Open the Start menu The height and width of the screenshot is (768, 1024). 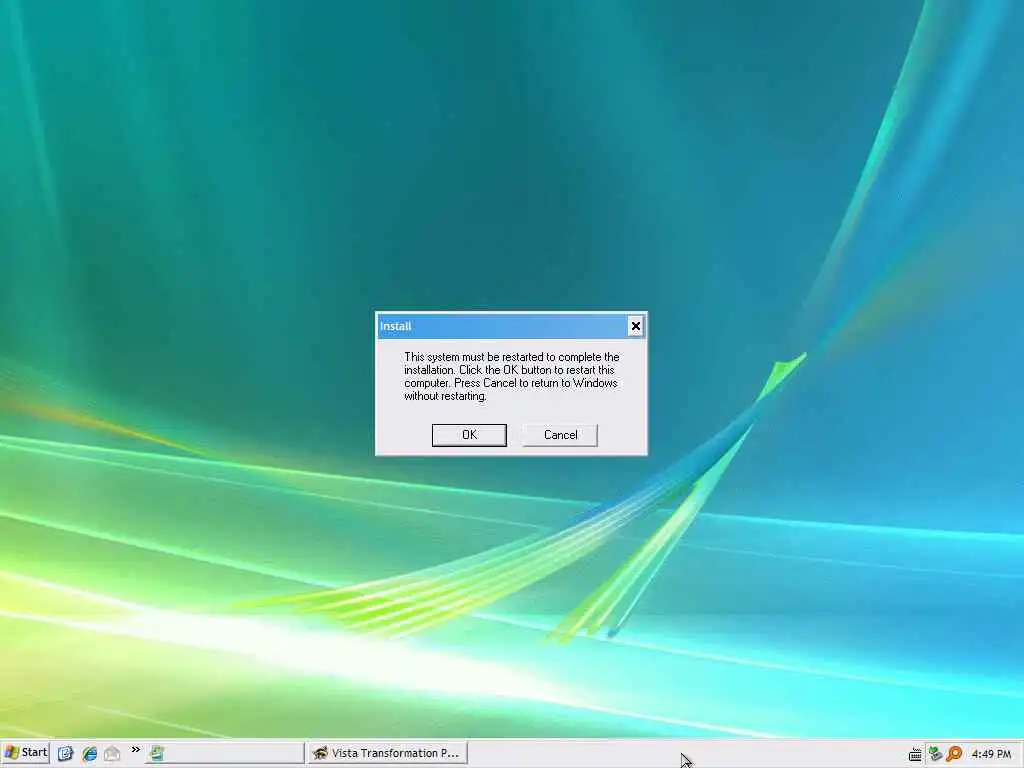25,753
